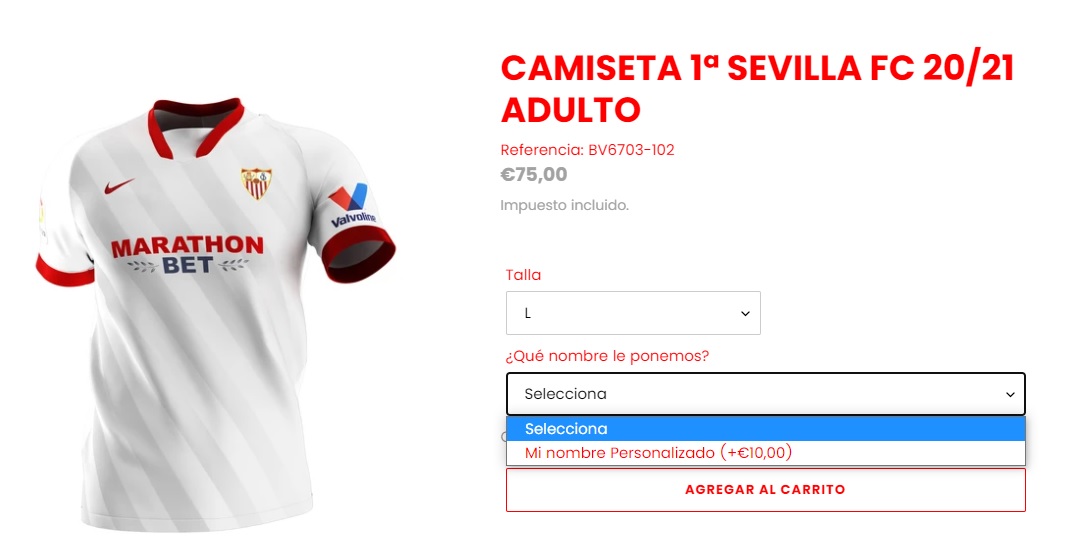Click the 'Referencia: BV6703-102' text

[587, 150]
